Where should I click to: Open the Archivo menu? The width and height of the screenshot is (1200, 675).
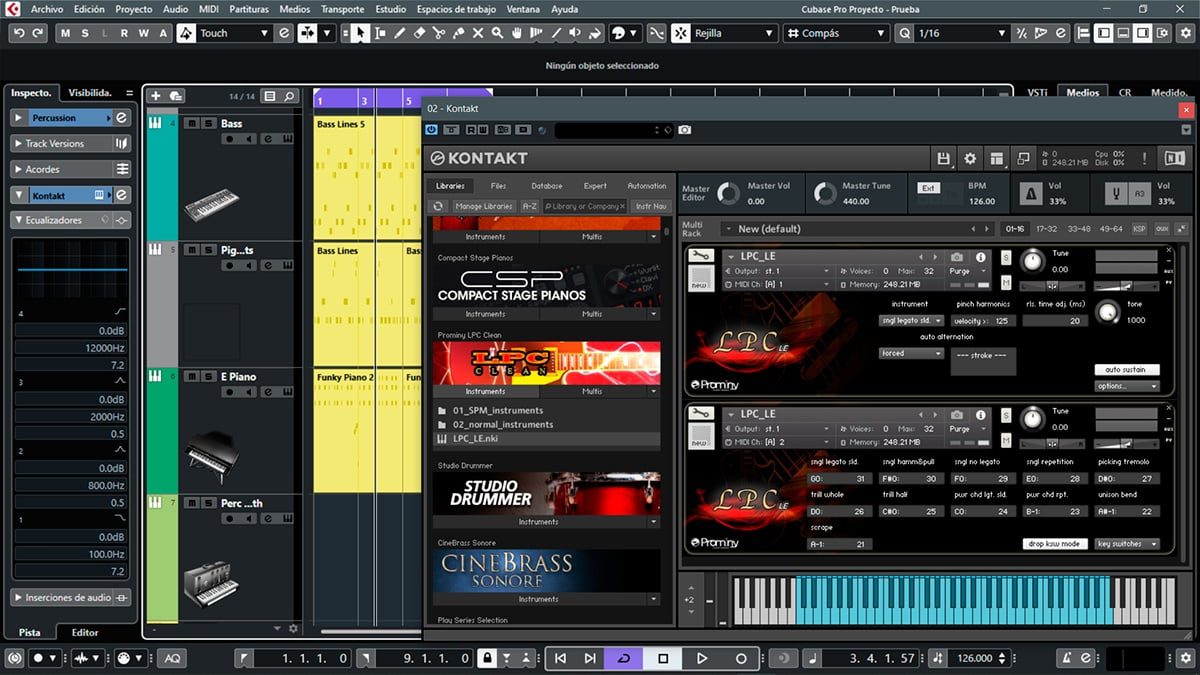pos(47,9)
